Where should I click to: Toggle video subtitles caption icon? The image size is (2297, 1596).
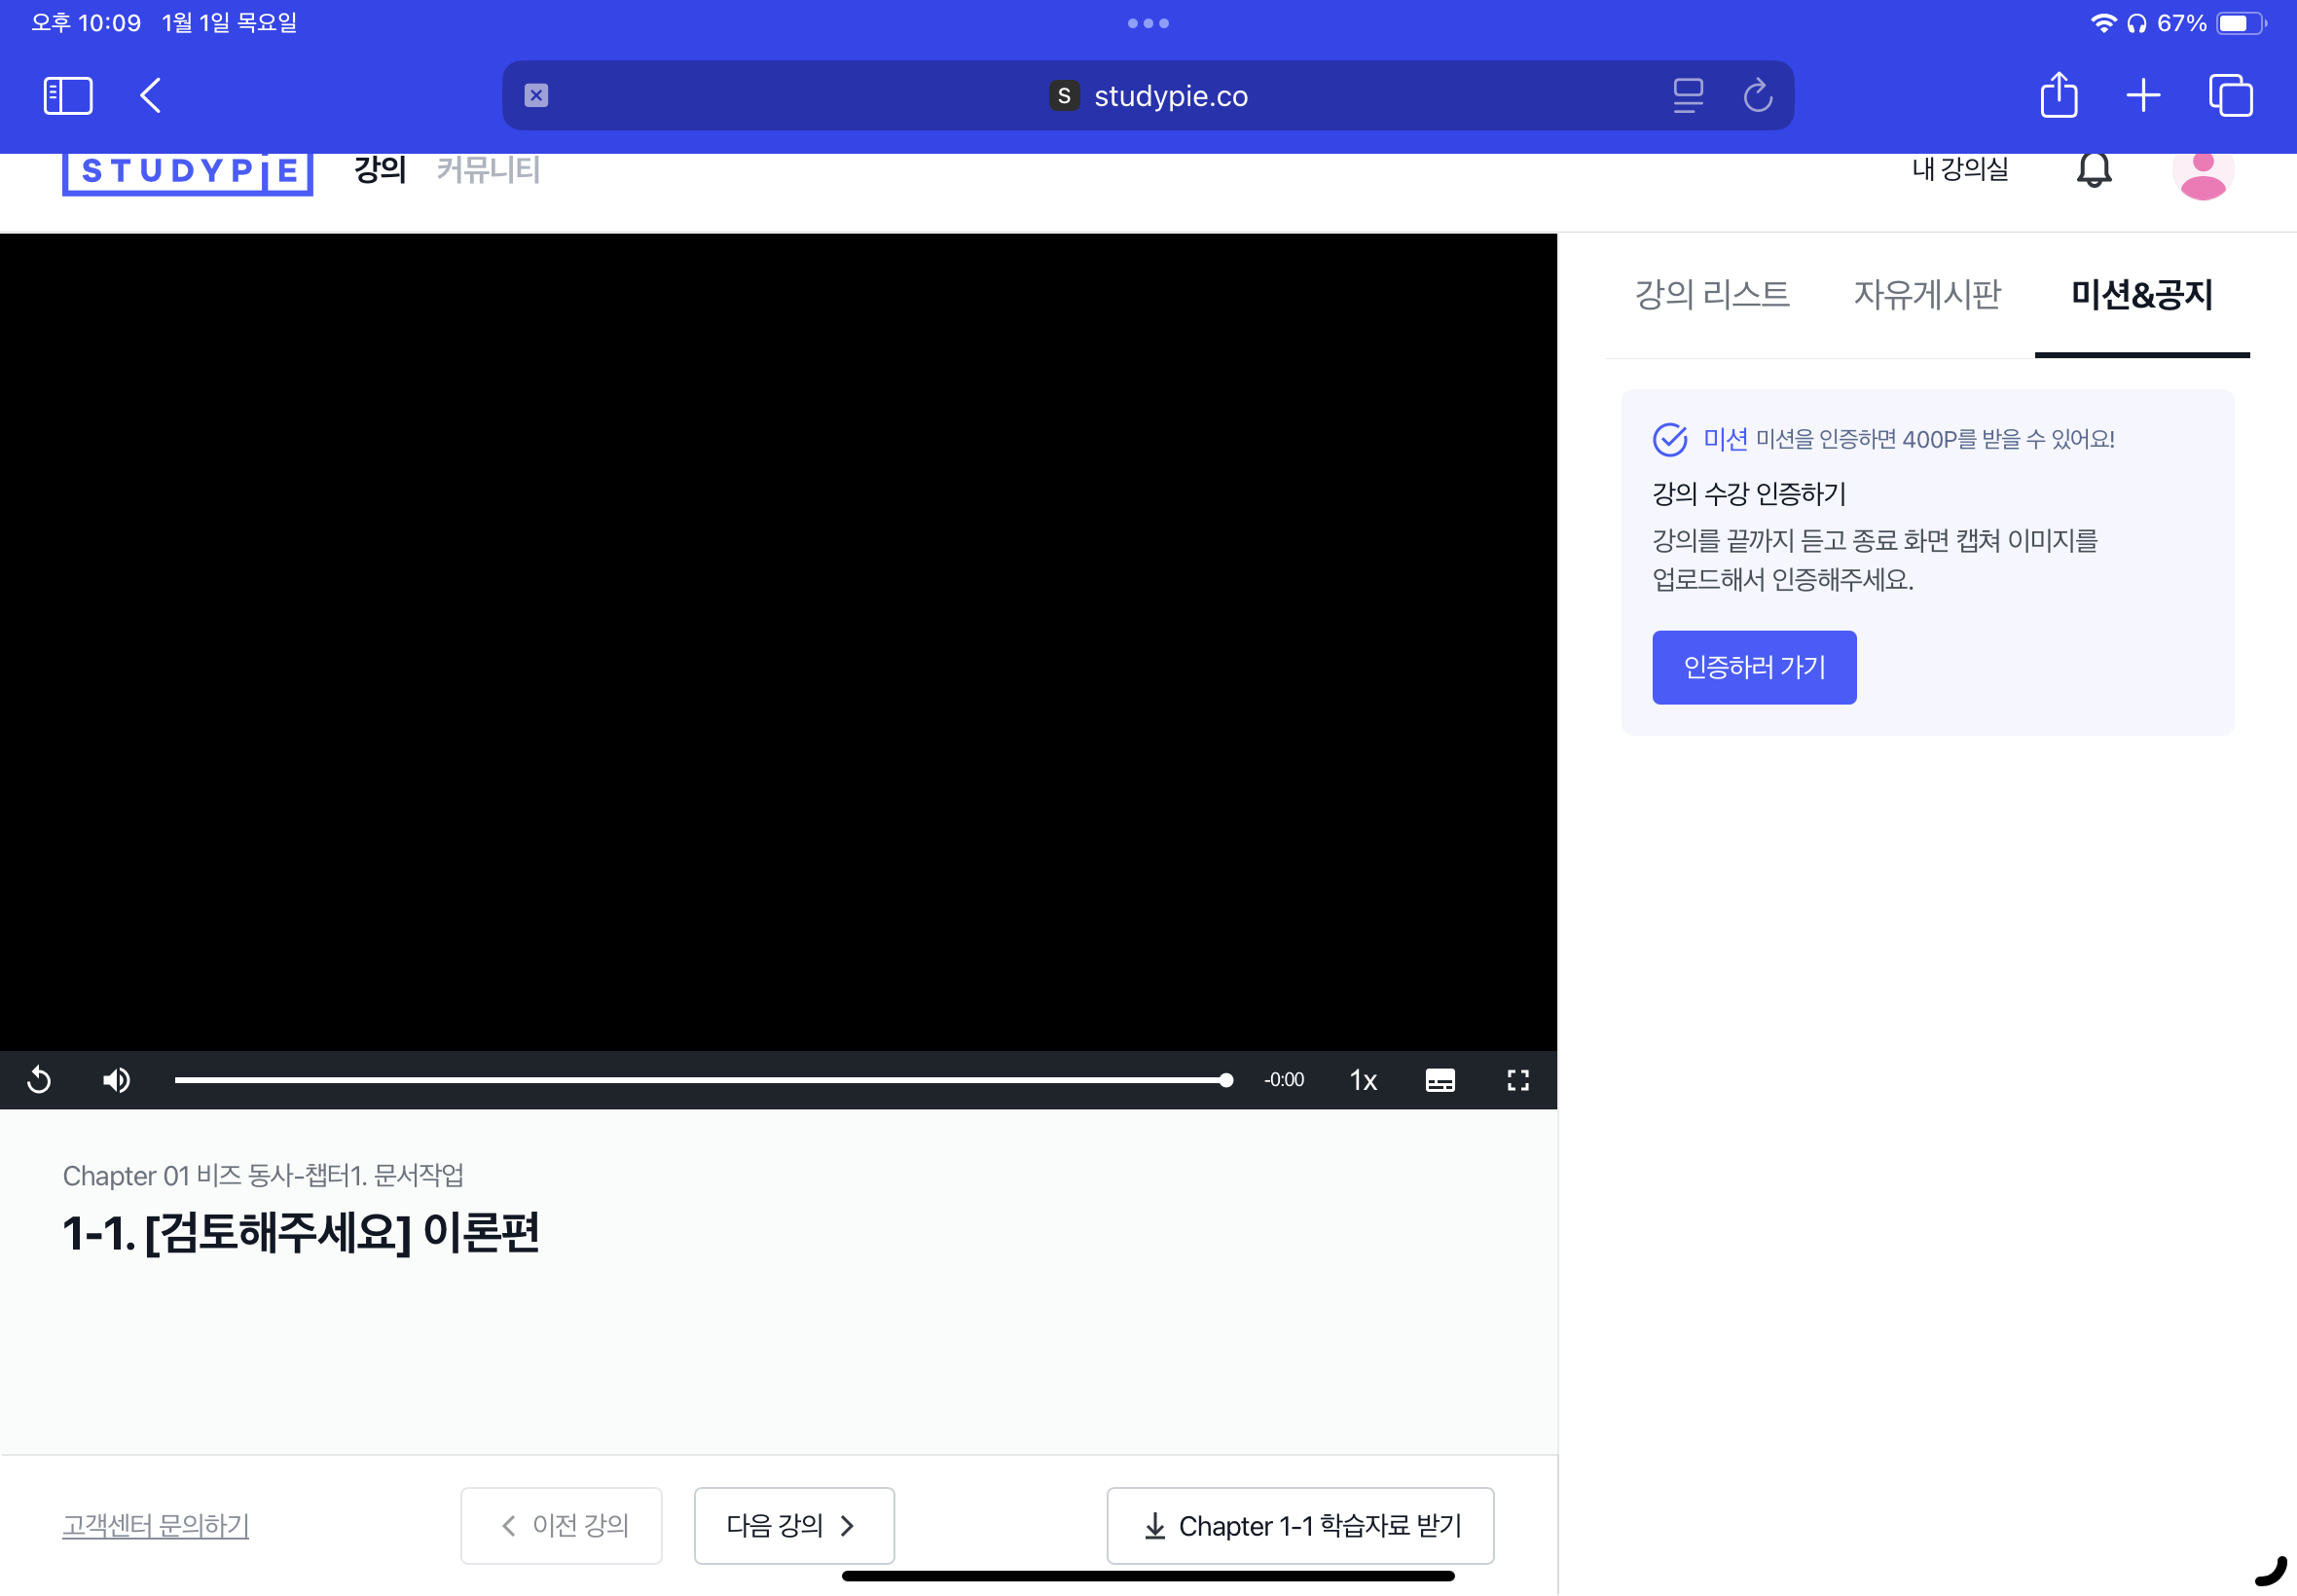tap(1439, 1080)
